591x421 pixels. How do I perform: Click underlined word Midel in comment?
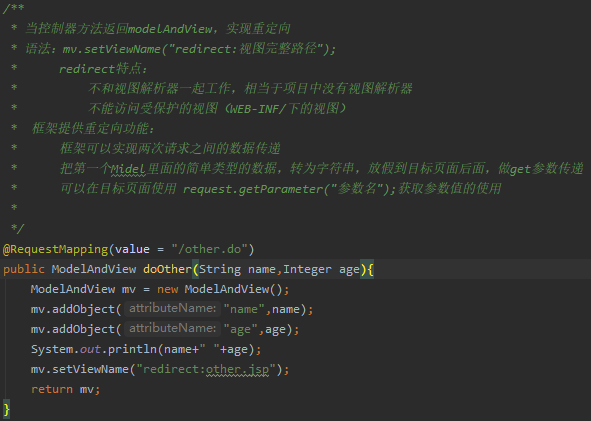coord(128,169)
